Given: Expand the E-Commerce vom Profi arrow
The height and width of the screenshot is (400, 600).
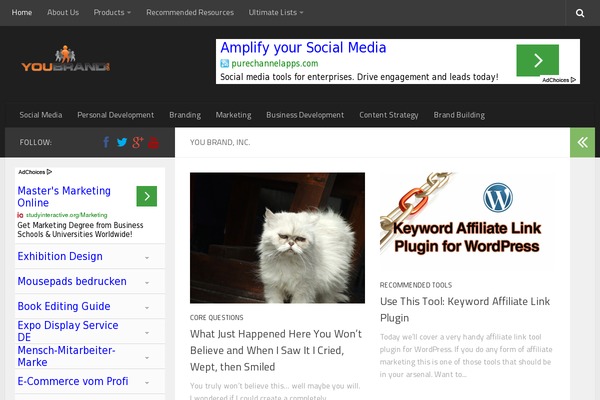Looking at the screenshot, I should coord(147,382).
